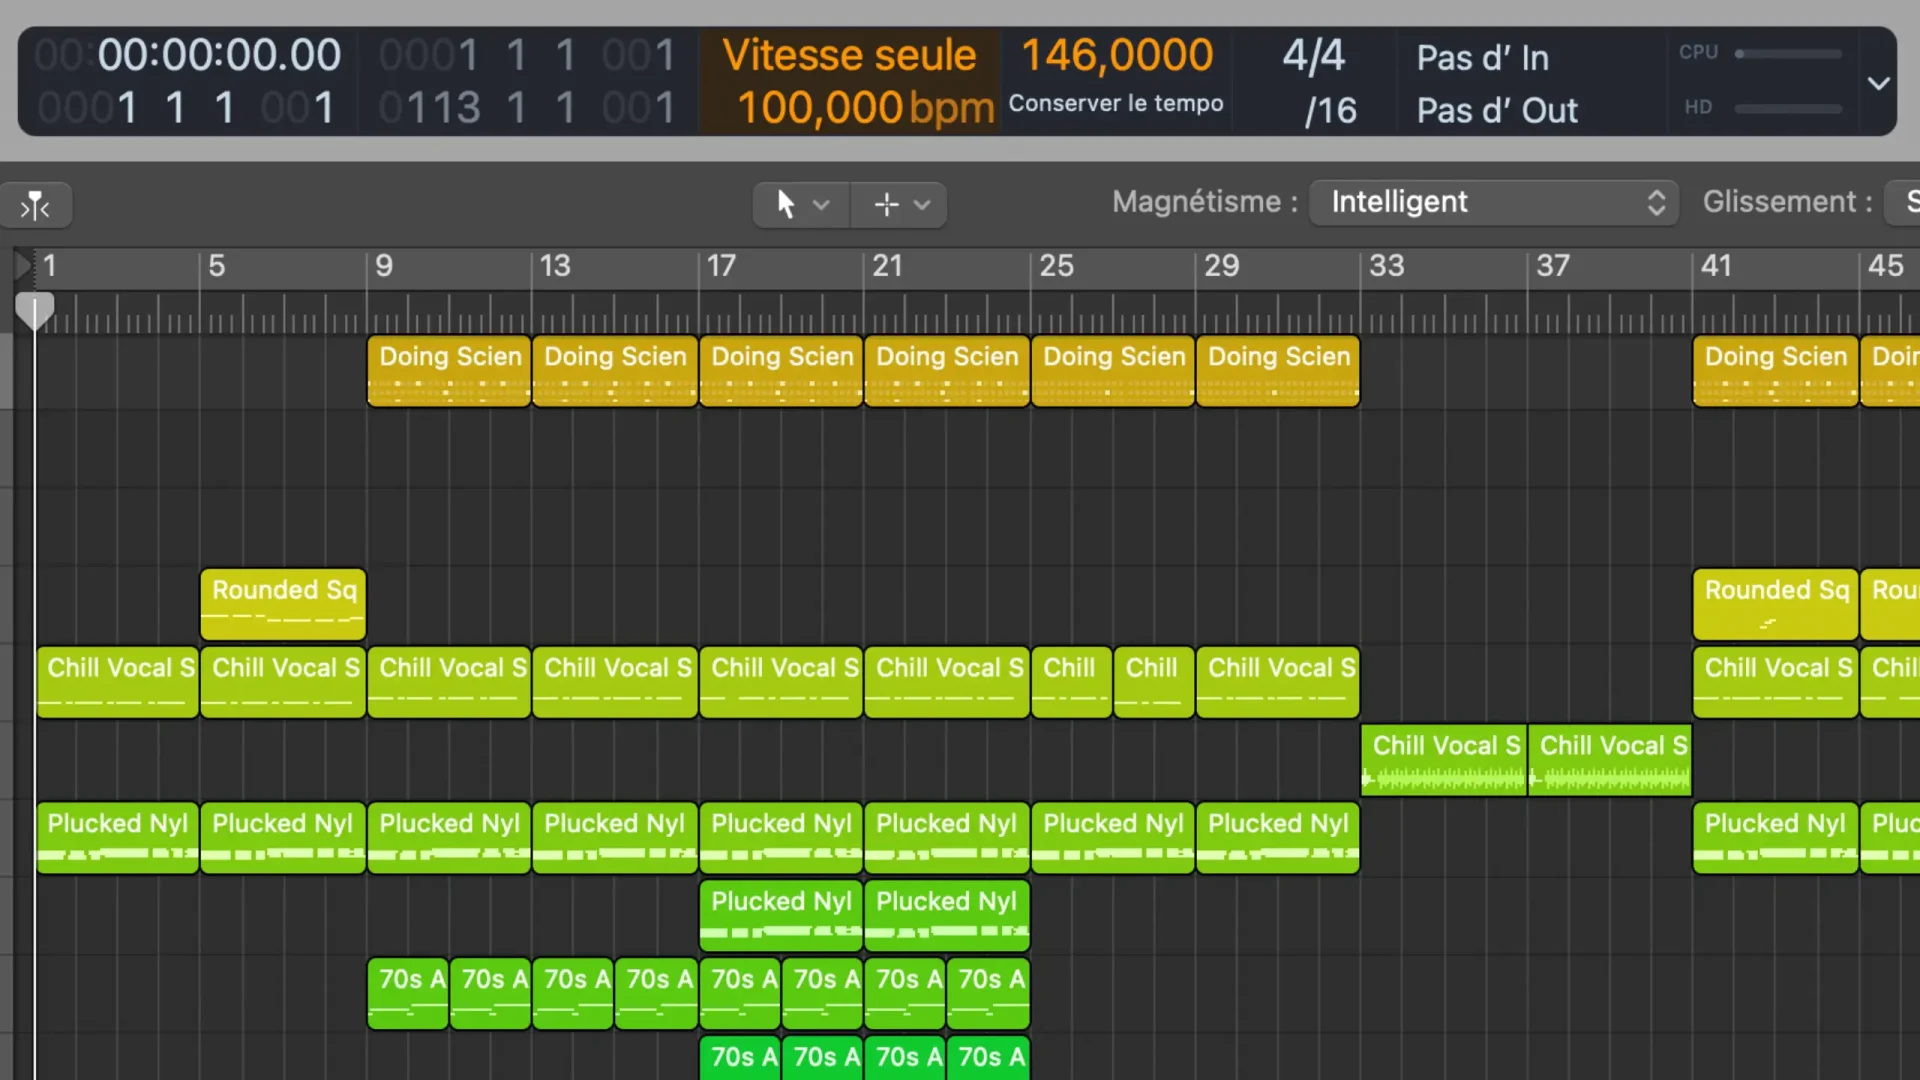
Task: Open the Glissement dropdown
Action: click(x=1905, y=202)
